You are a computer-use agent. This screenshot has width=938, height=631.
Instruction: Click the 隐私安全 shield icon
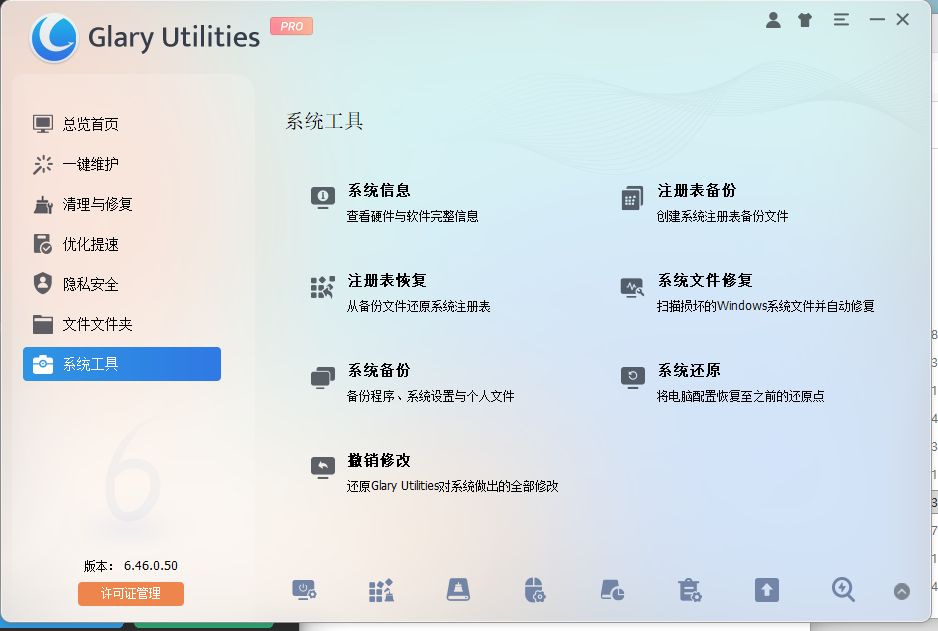[x=42, y=284]
